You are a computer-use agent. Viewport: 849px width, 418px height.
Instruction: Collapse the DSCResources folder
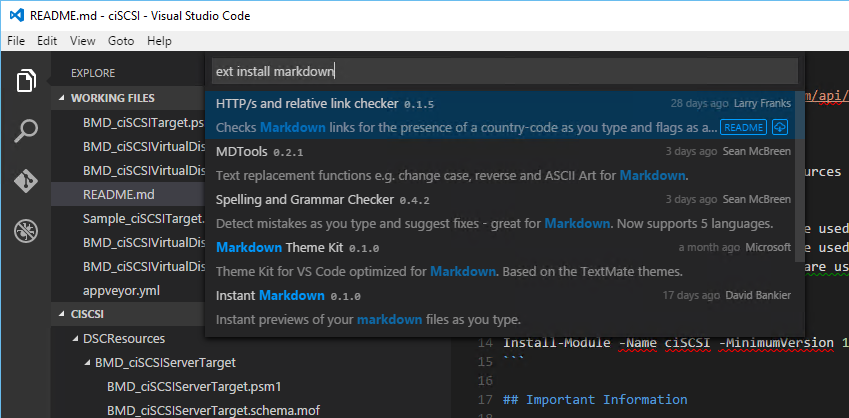point(75,339)
